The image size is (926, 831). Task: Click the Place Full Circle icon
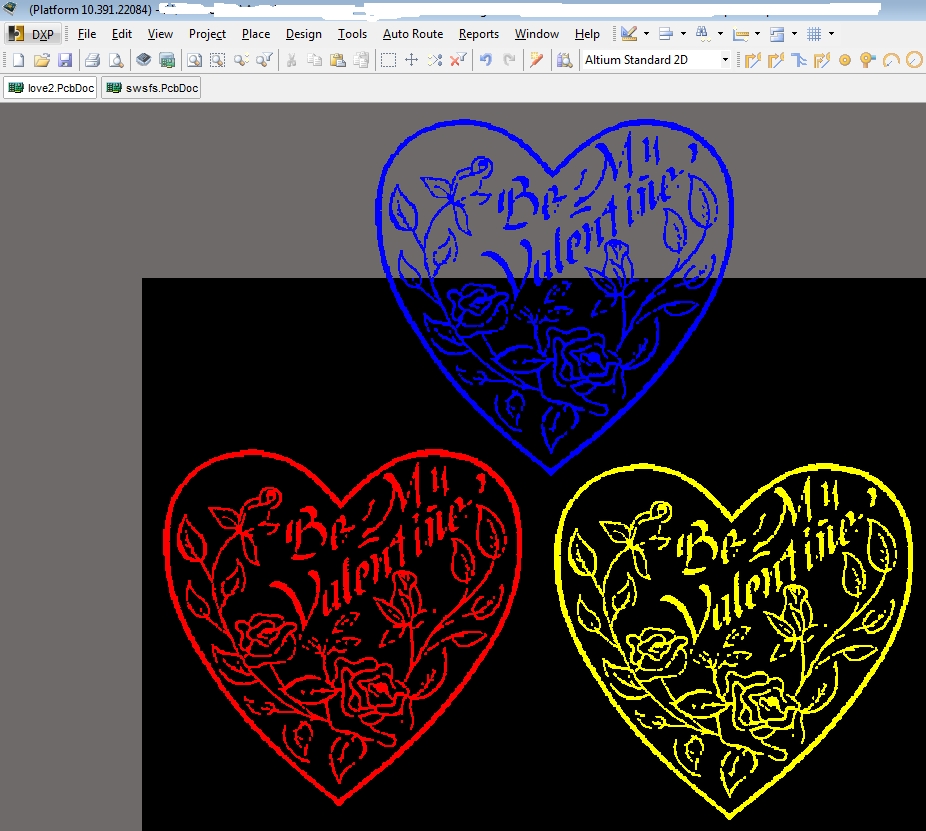[914, 60]
